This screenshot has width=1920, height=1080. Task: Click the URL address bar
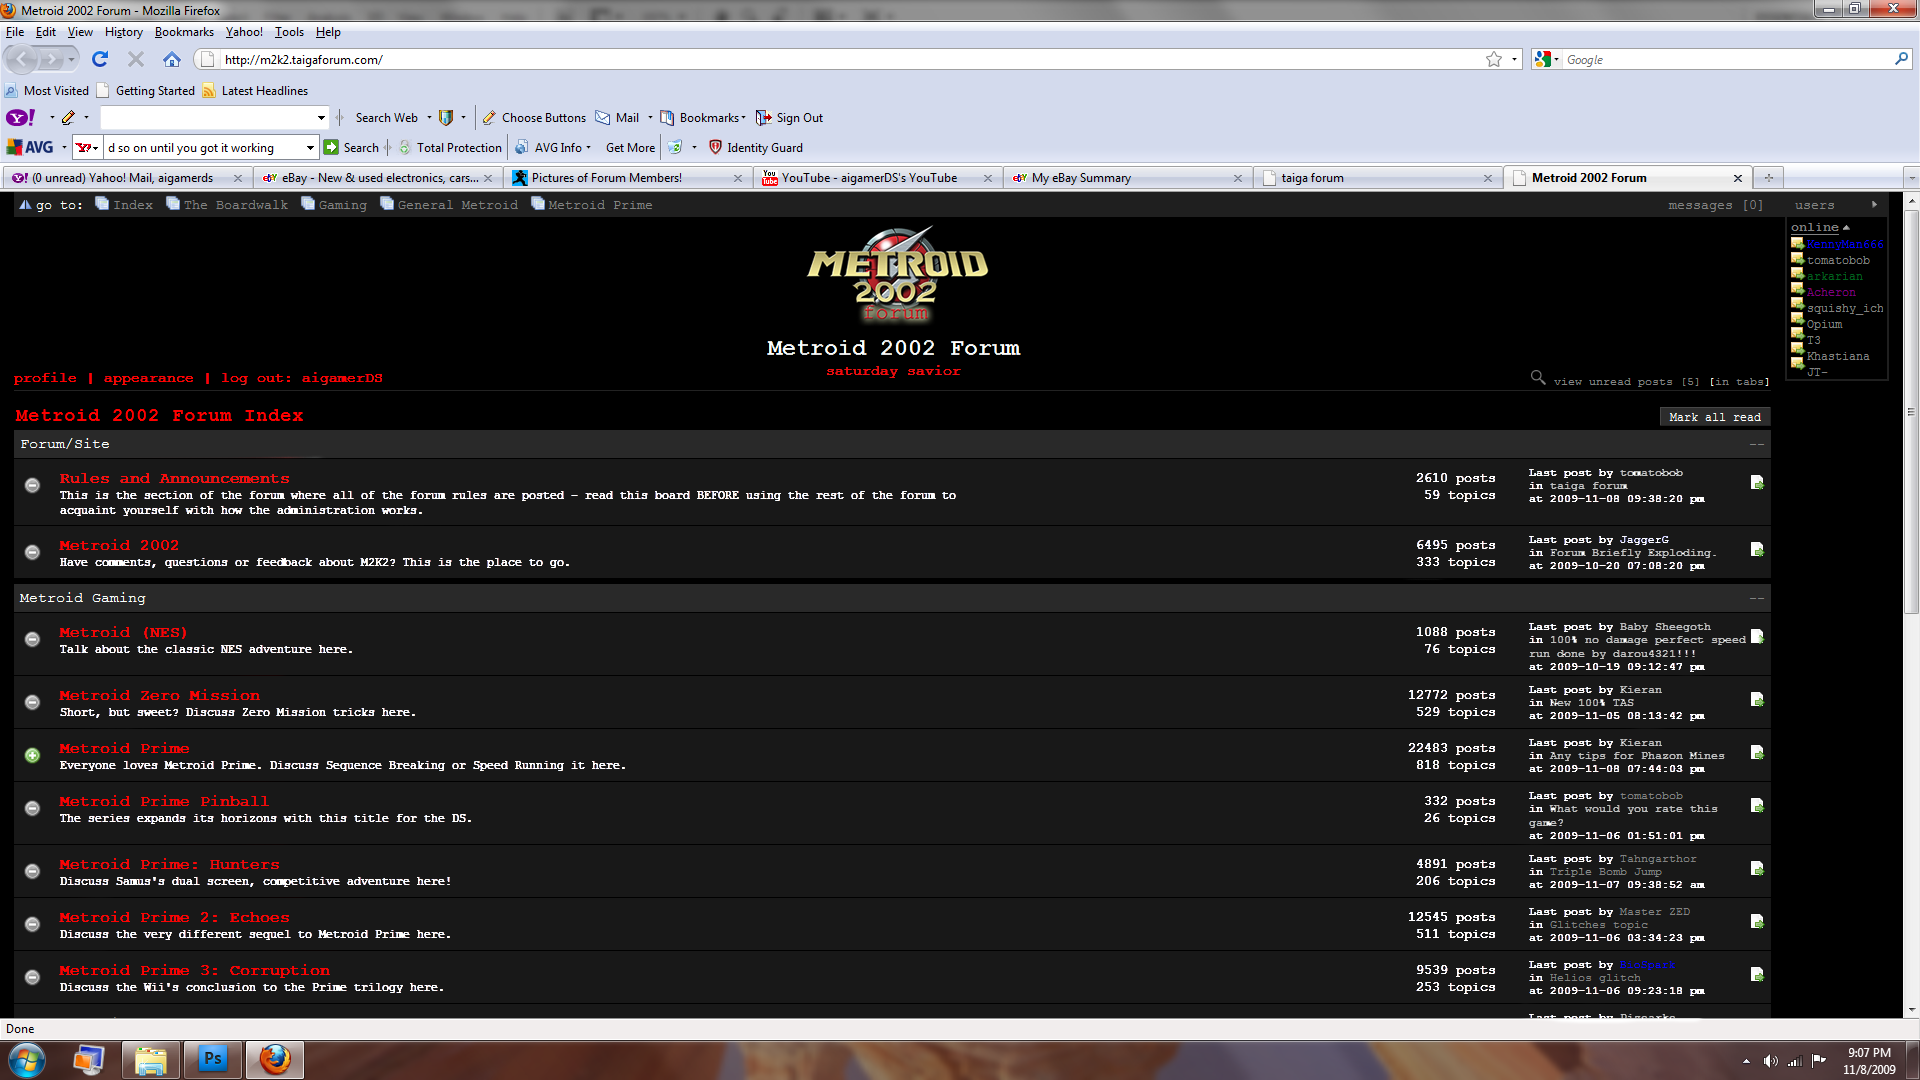850,60
